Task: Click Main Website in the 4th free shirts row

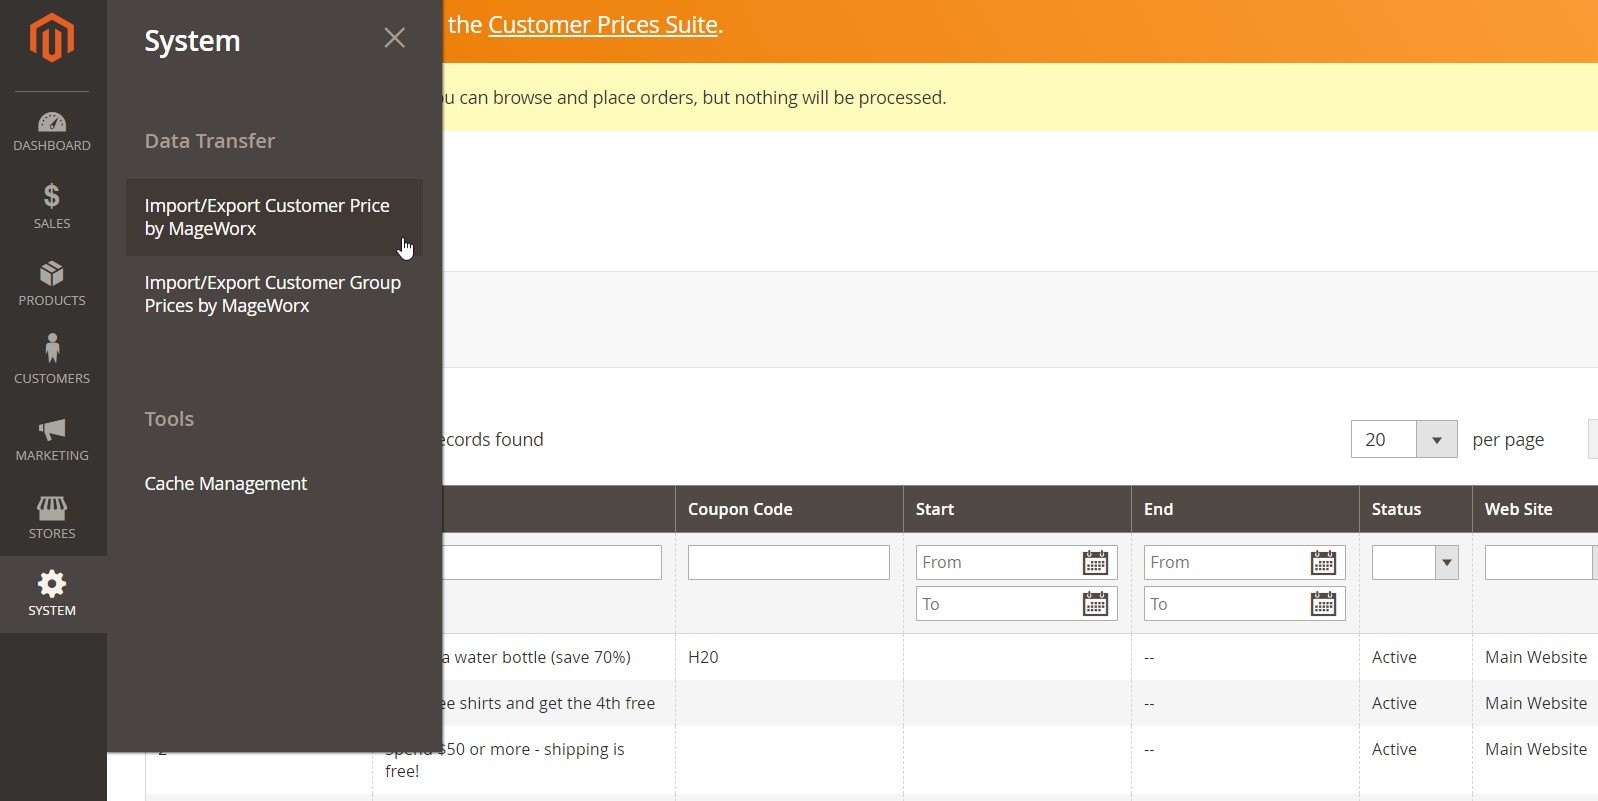Action: [x=1536, y=703]
